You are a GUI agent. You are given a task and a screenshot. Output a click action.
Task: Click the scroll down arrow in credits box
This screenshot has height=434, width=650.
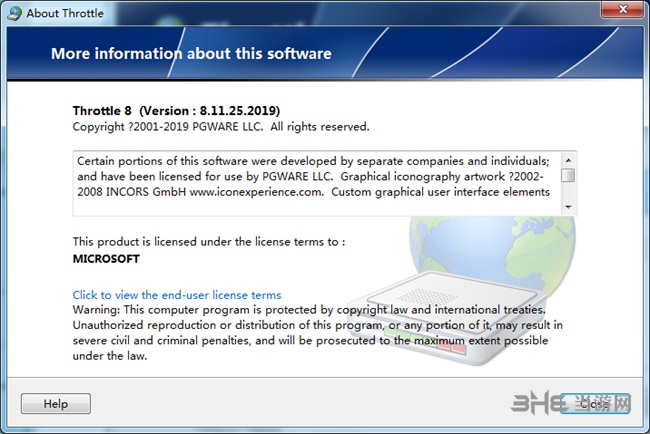click(x=568, y=207)
